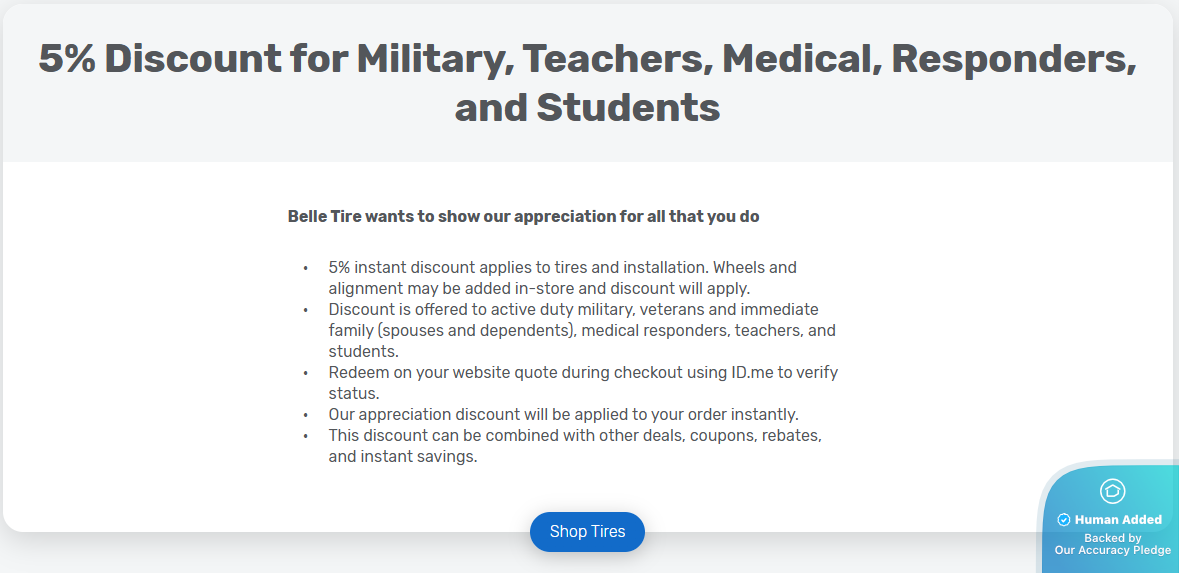The height and width of the screenshot is (573, 1179).
Task: Click the bullet dot before '5% instant discount'
Action: tap(305, 268)
